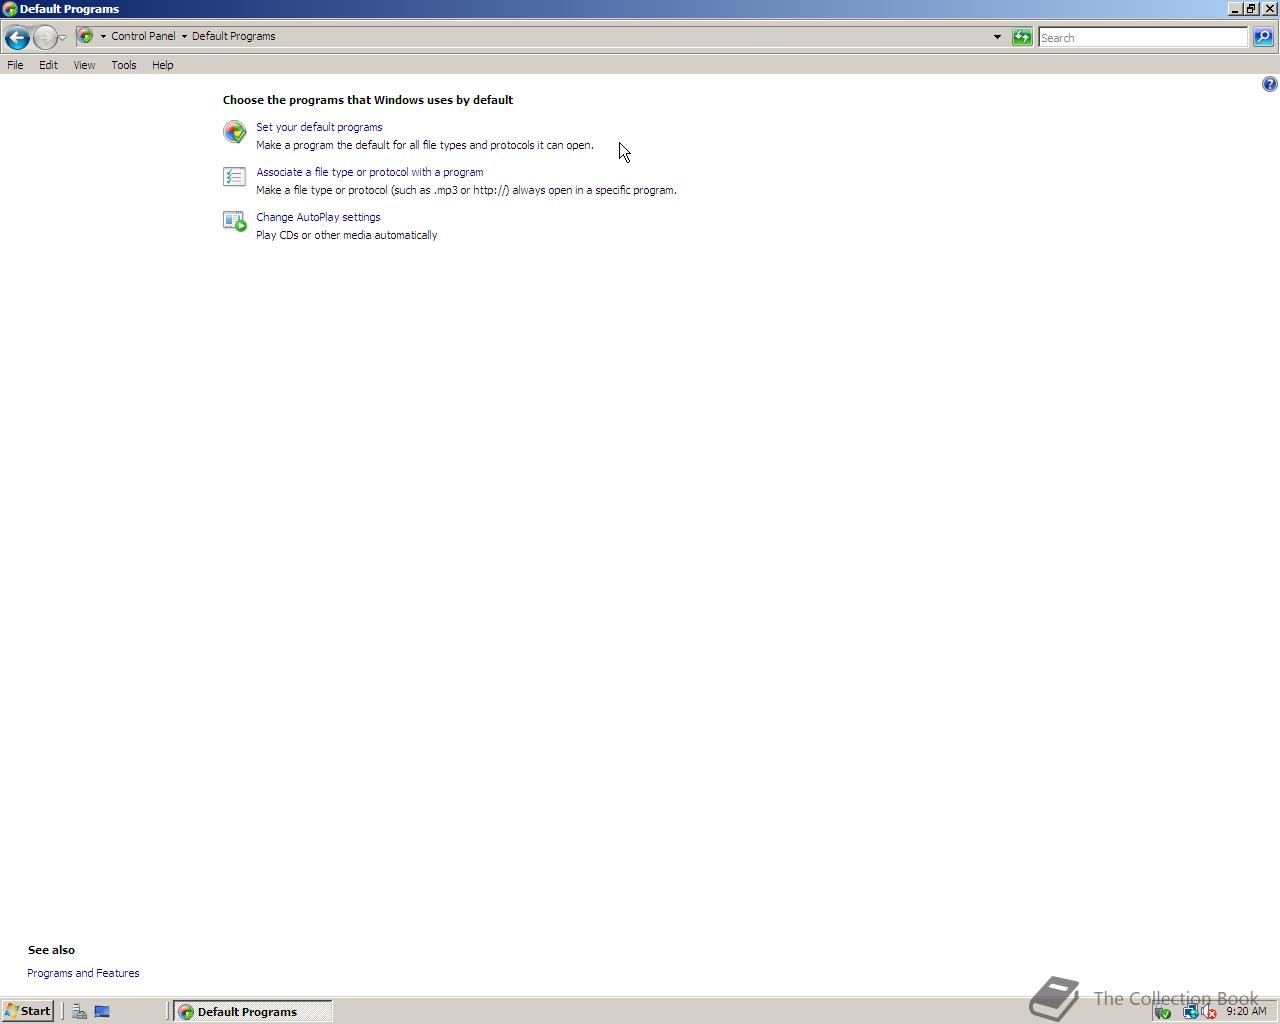This screenshot has width=1280, height=1024.
Task: Open the recent pages dropdown arrow
Action: (62, 38)
